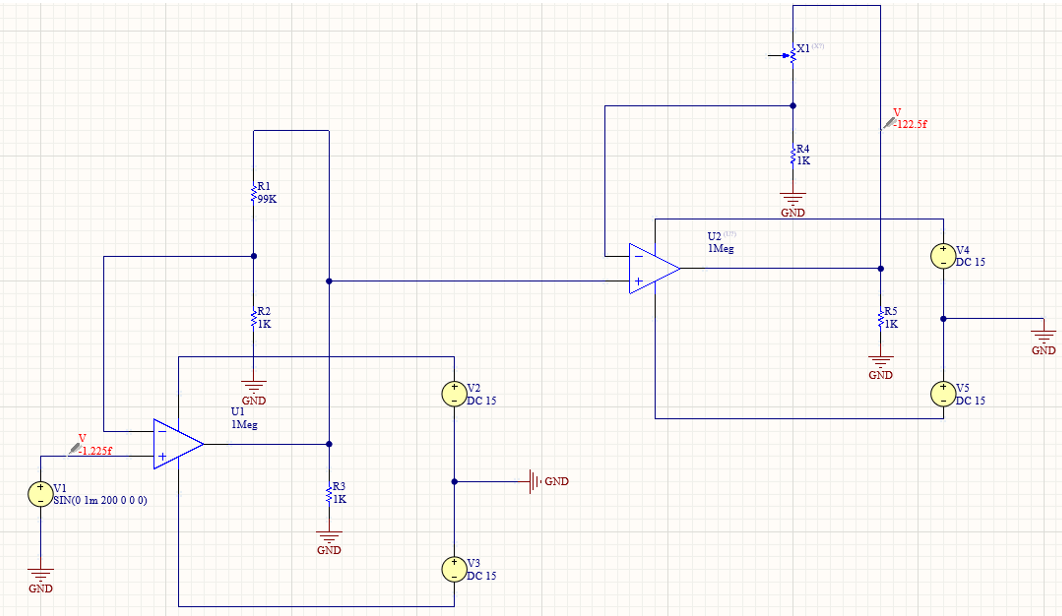1062x616 pixels.
Task: Click junction dot above R4
Action: (x=793, y=106)
